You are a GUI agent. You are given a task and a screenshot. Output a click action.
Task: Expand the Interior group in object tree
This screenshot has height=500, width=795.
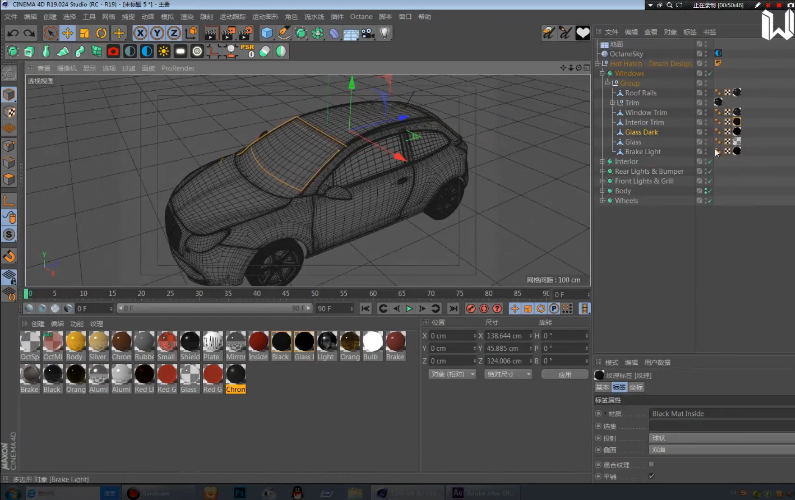click(x=602, y=161)
